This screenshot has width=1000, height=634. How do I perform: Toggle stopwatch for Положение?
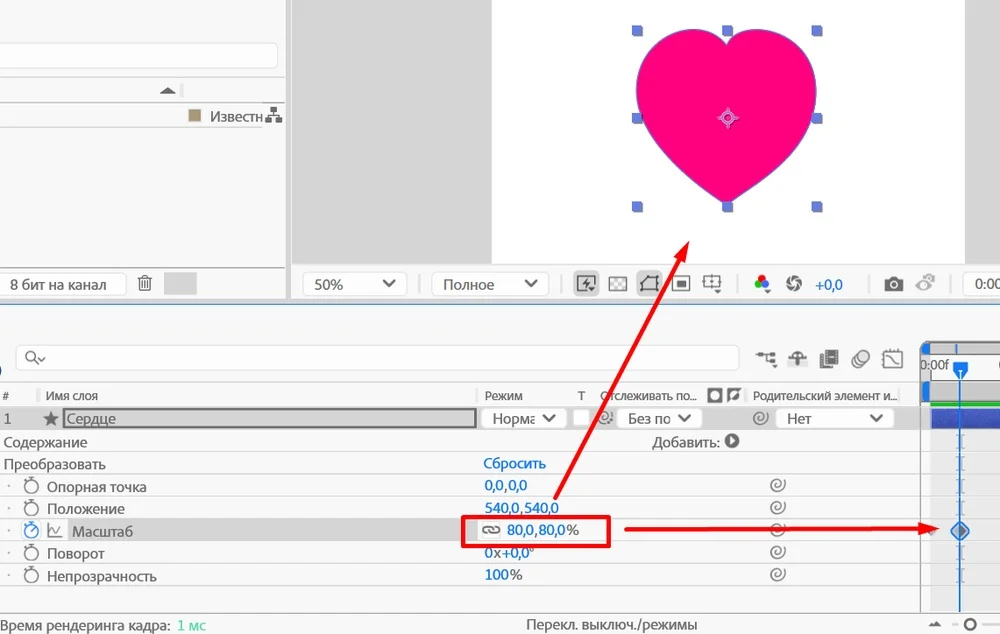pos(31,508)
